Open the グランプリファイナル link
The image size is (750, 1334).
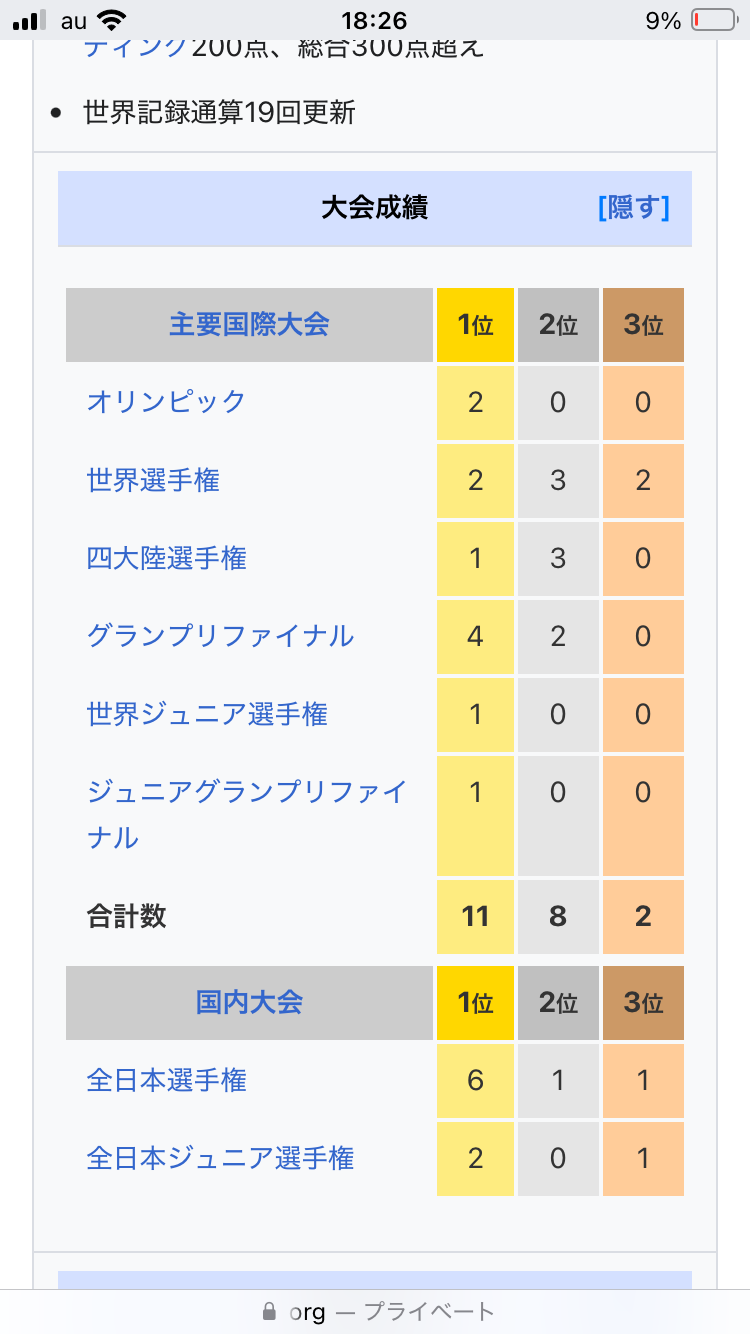(220, 636)
